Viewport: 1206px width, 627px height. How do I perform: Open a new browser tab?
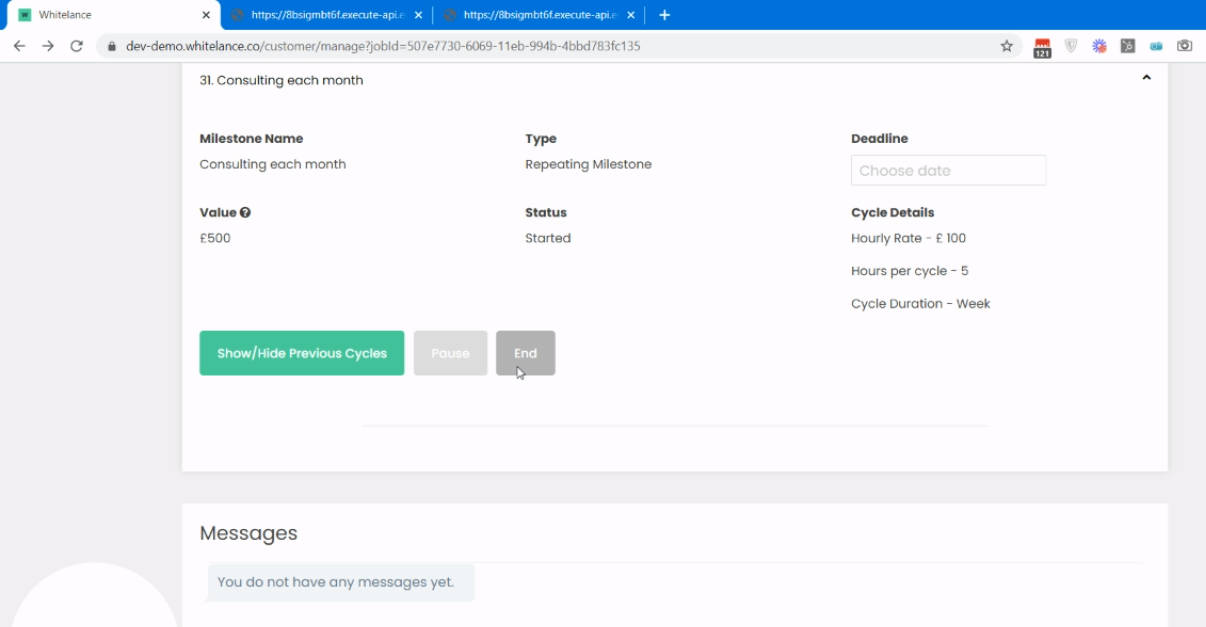pyautogui.click(x=665, y=15)
